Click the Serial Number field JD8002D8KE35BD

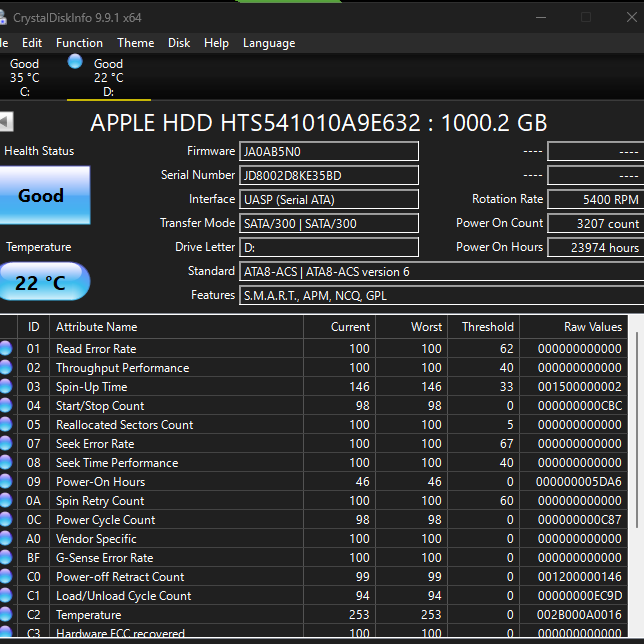coord(329,175)
